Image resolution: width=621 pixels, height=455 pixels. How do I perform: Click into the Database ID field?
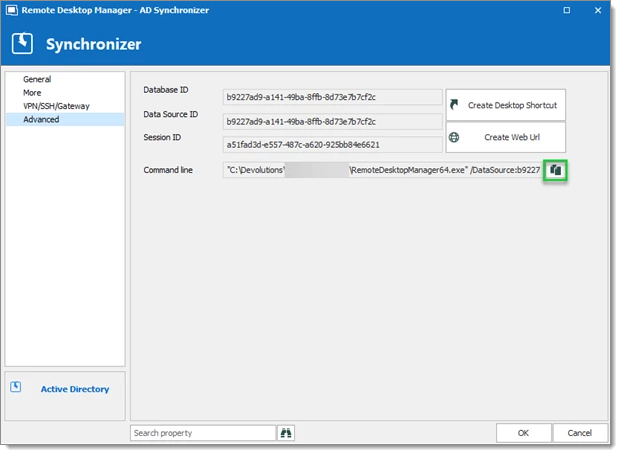tap(332, 97)
